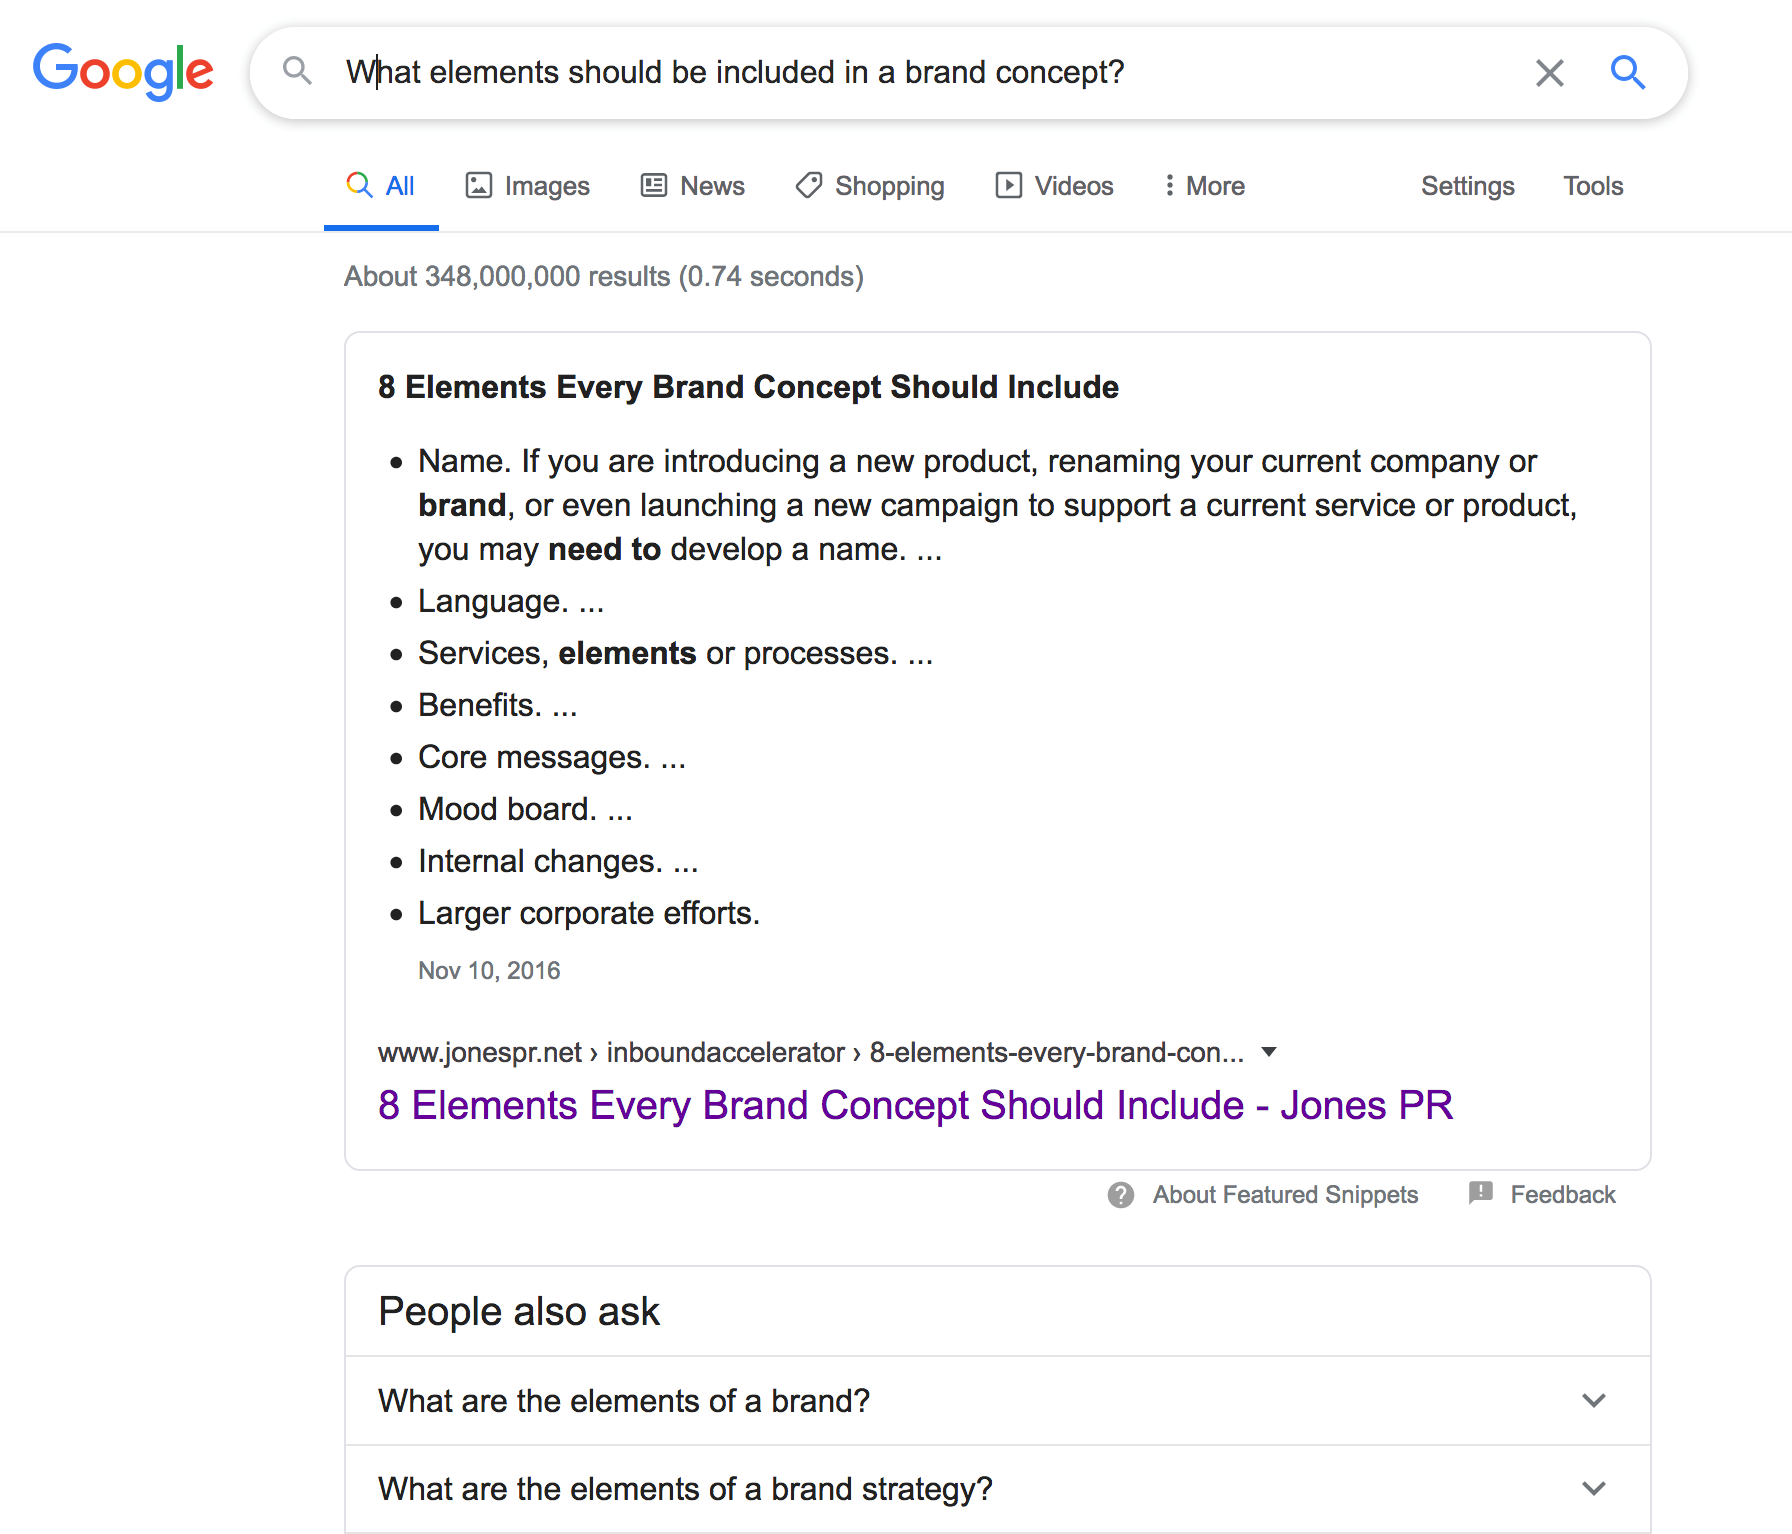Click the About Featured Snippets question icon
This screenshot has width=1792, height=1534.
[x=1121, y=1195]
